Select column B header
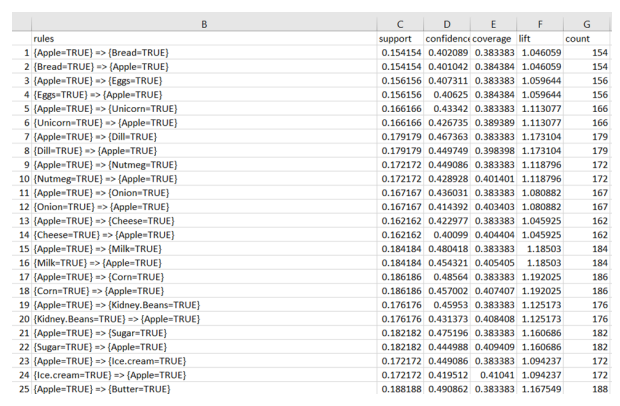The image size is (620, 406). tap(204, 25)
